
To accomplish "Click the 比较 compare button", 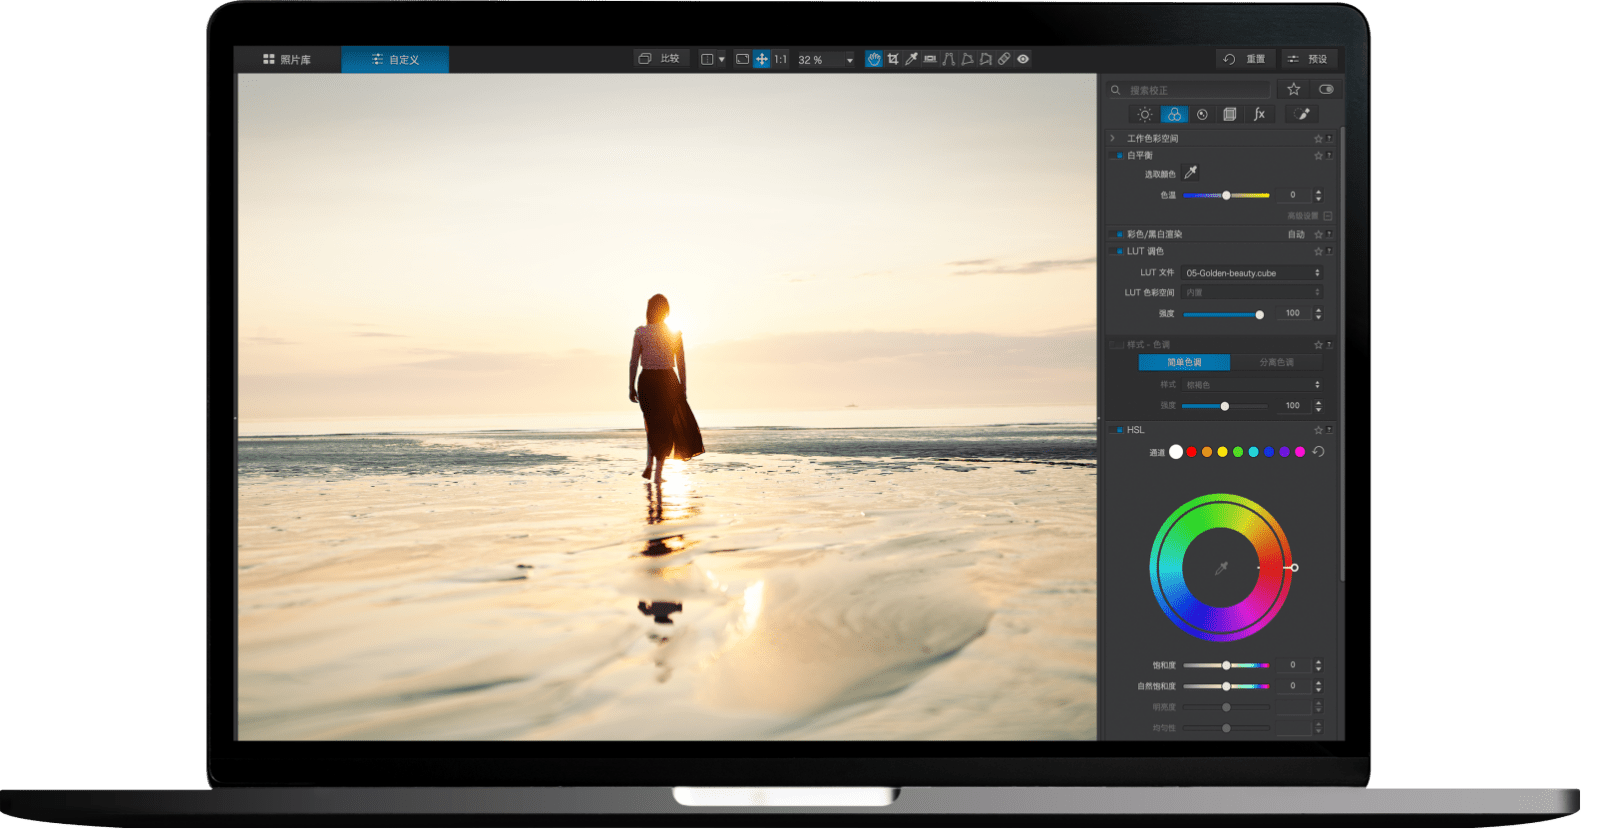I will pos(660,59).
